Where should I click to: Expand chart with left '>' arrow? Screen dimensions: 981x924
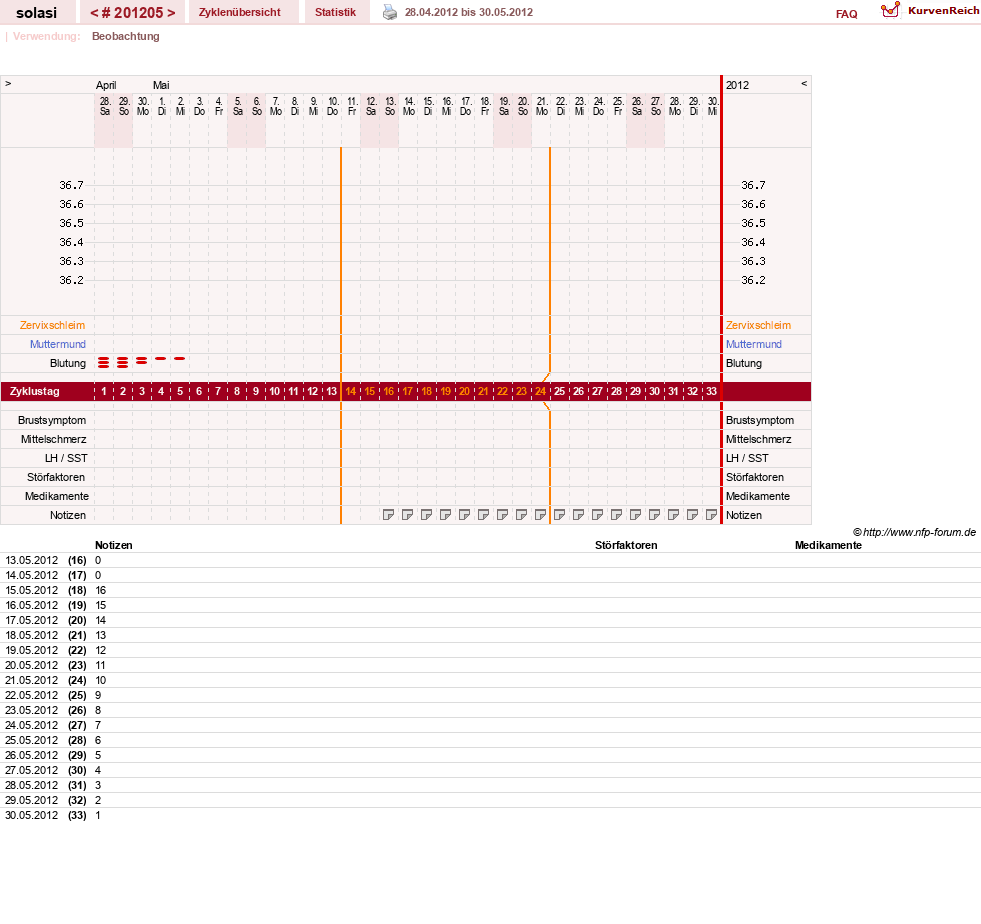tap(8, 83)
